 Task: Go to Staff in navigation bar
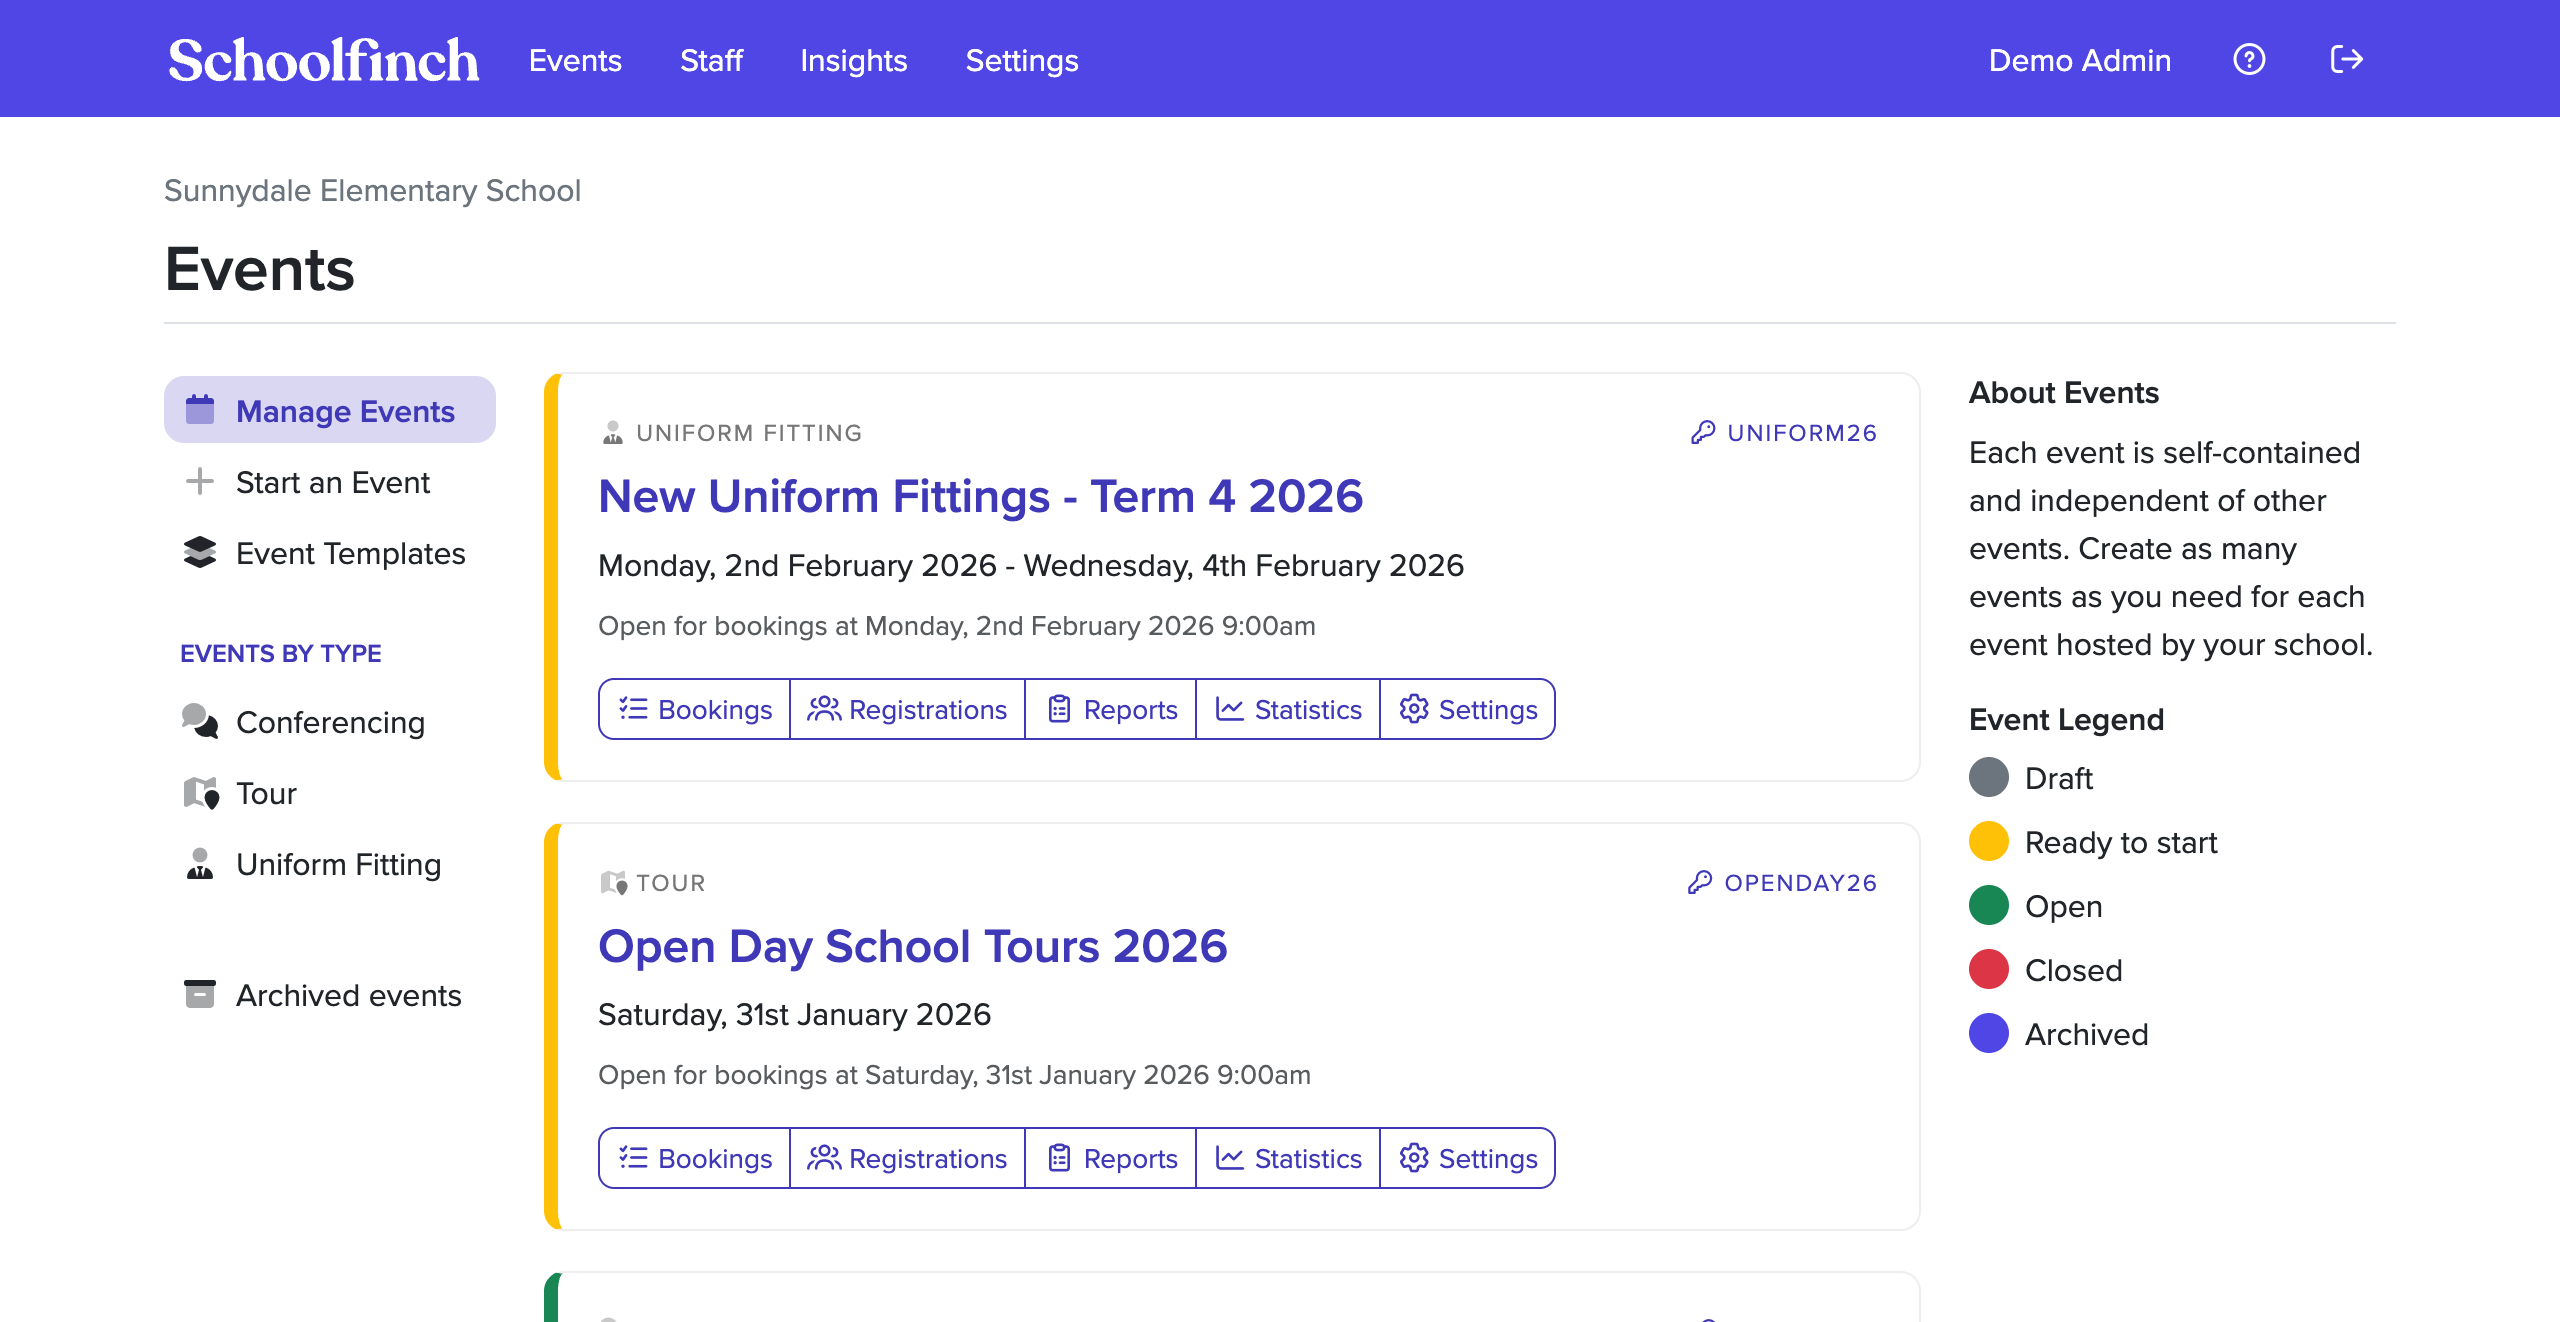pos(711,60)
